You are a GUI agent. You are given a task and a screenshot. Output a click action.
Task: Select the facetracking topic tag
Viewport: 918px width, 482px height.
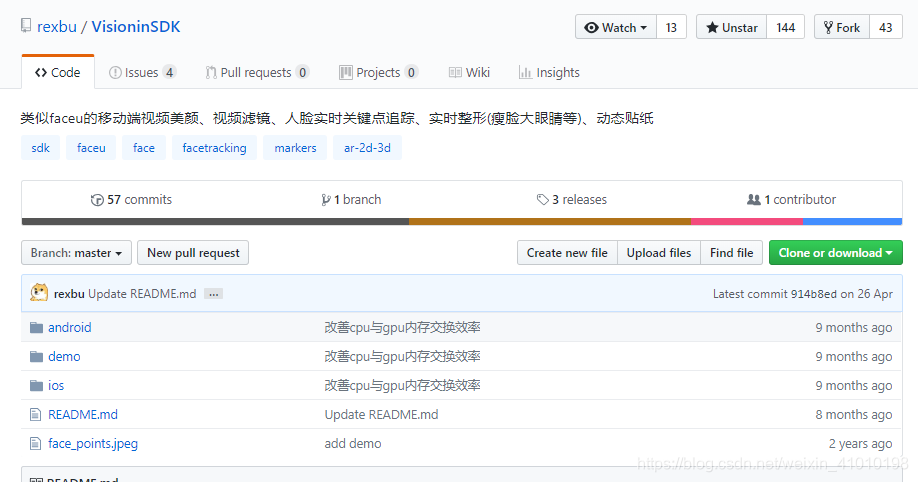214,148
